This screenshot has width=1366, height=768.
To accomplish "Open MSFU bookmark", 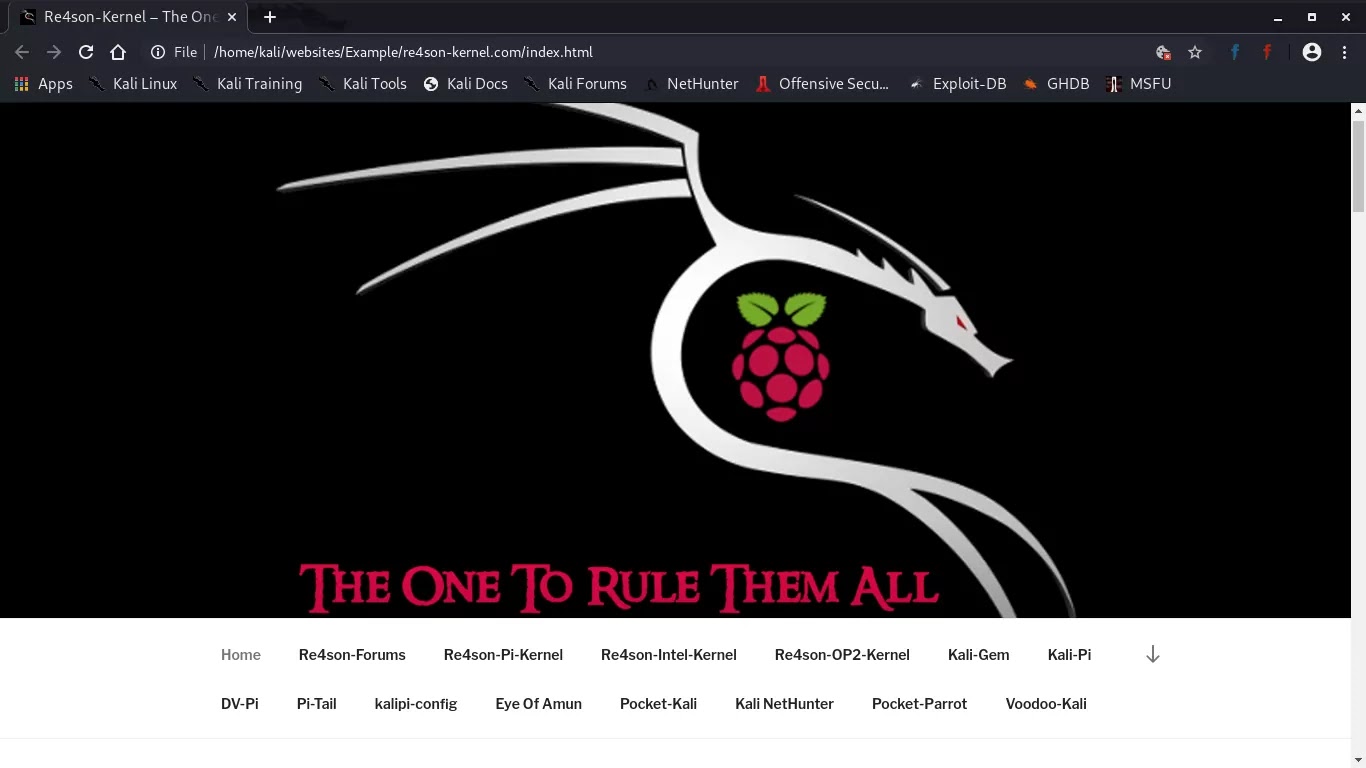I will pyautogui.click(x=1138, y=84).
